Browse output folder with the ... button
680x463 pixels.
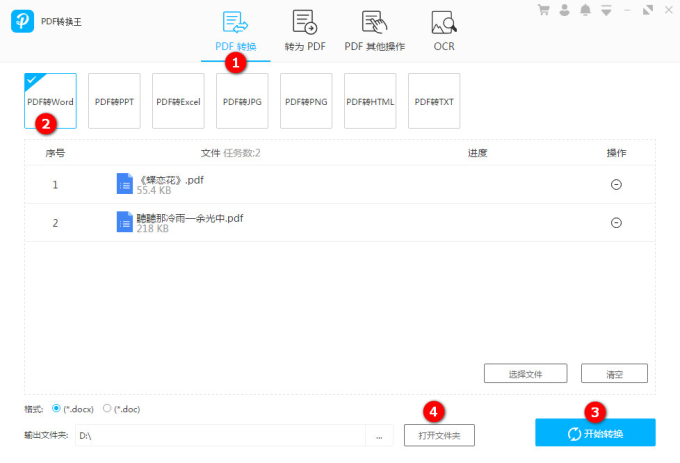click(x=379, y=436)
